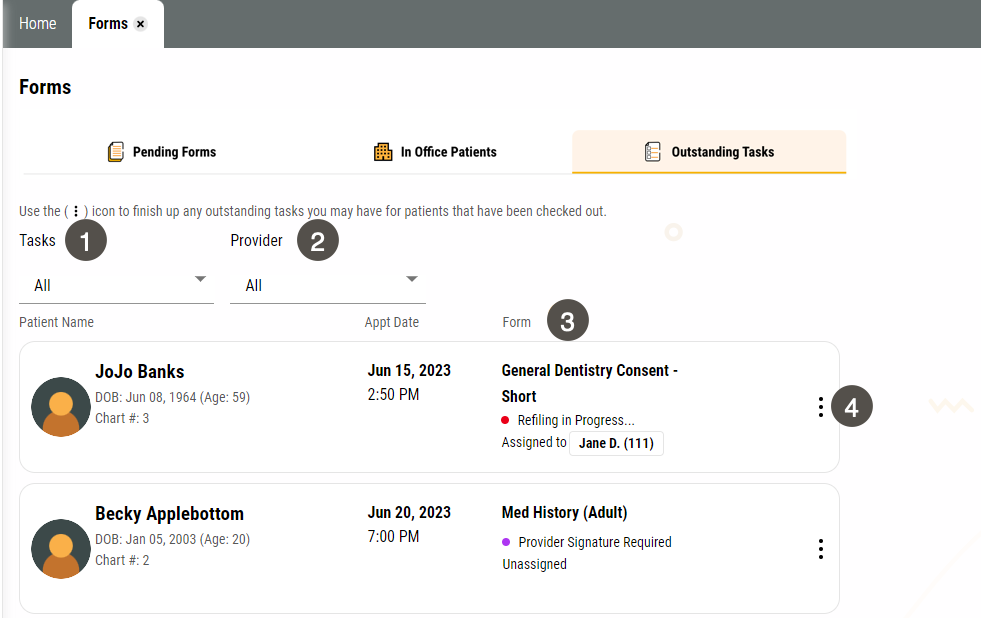The height and width of the screenshot is (618, 981).
Task: Click Becky Applebottom's DOB line
Action: point(173,540)
